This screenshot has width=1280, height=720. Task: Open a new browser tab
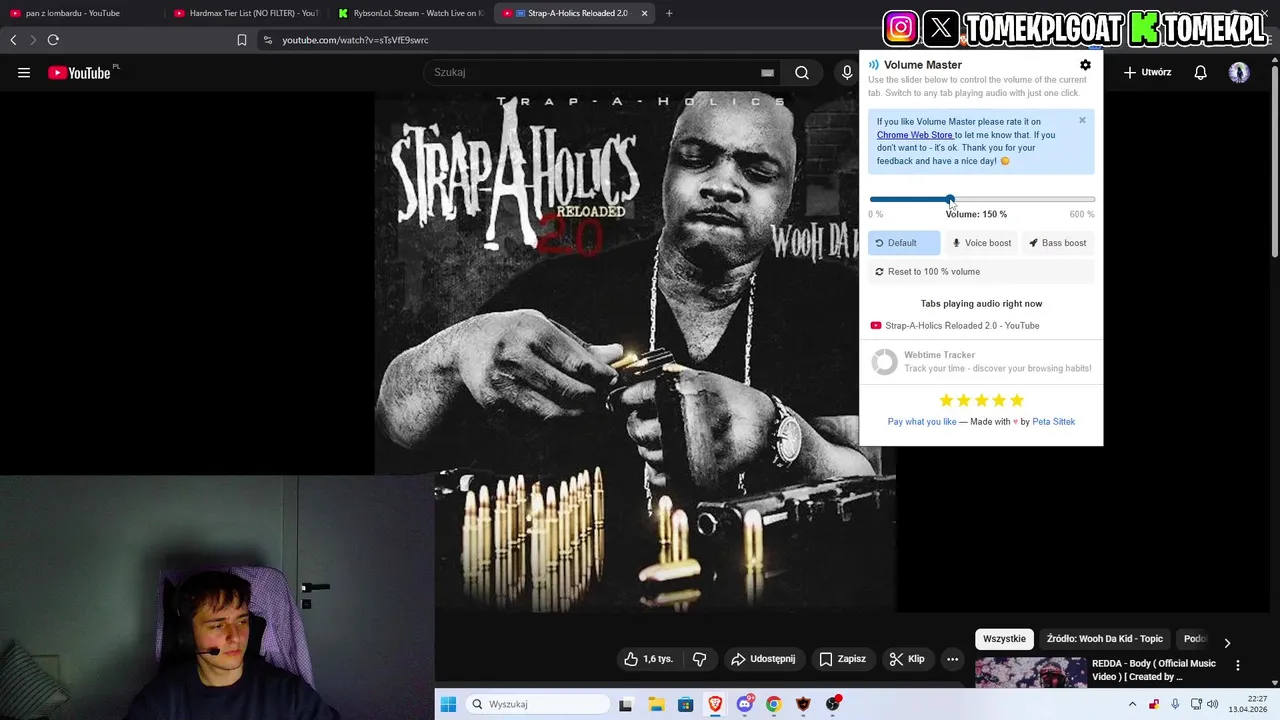[x=669, y=13]
